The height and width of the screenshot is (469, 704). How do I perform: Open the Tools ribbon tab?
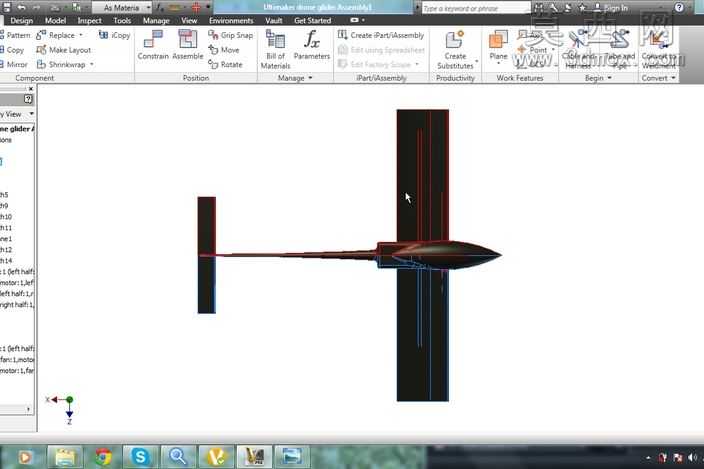pos(122,21)
